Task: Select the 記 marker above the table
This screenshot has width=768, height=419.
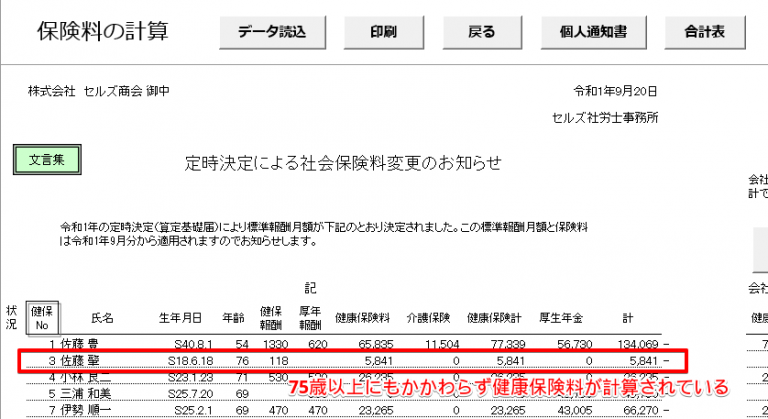Action: pyautogui.click(x=311, y=288)
